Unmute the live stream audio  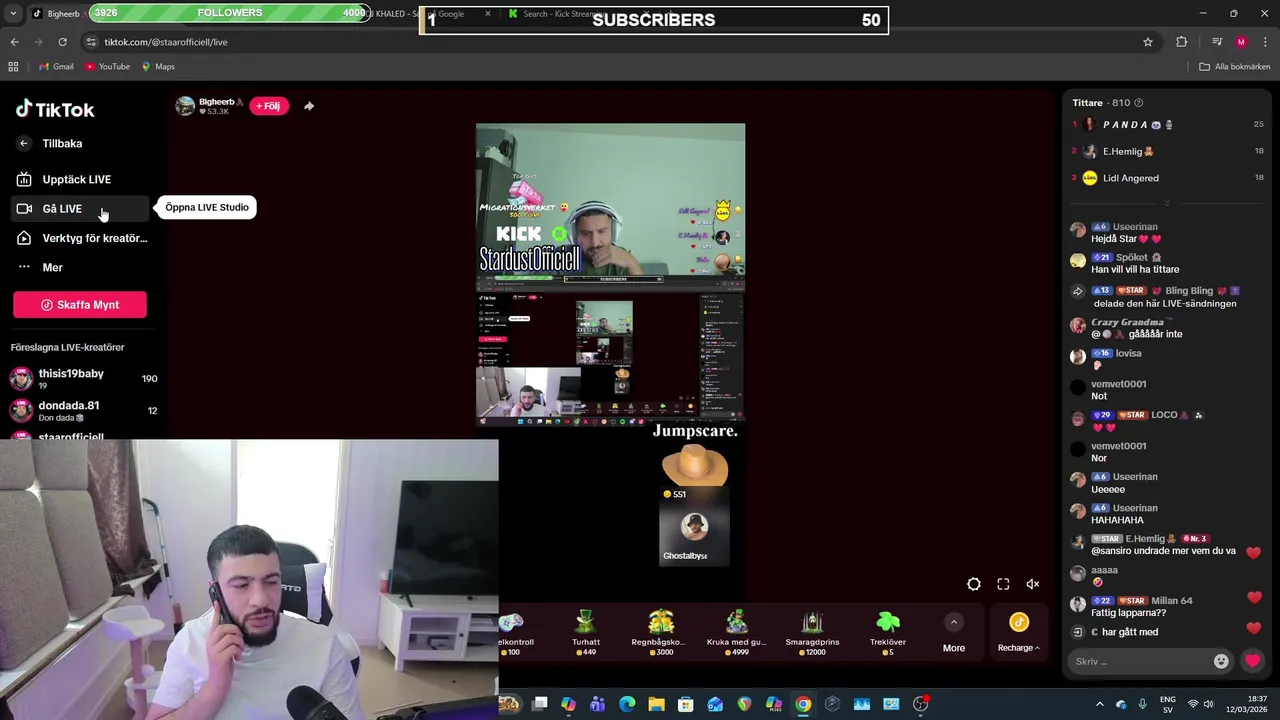click(1033, 584)
